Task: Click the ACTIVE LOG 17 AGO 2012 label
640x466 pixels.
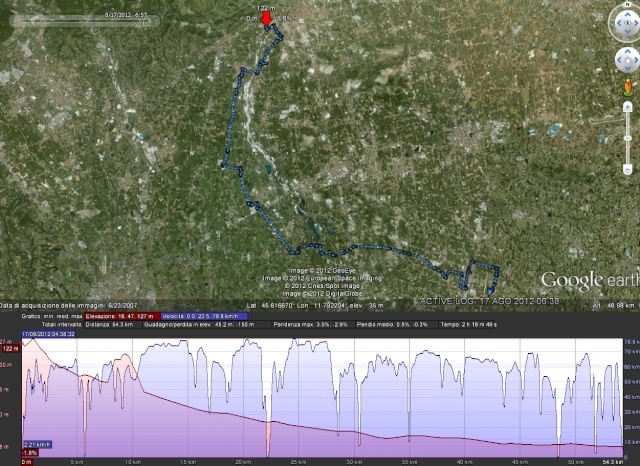Action: (x=490, y=302)
